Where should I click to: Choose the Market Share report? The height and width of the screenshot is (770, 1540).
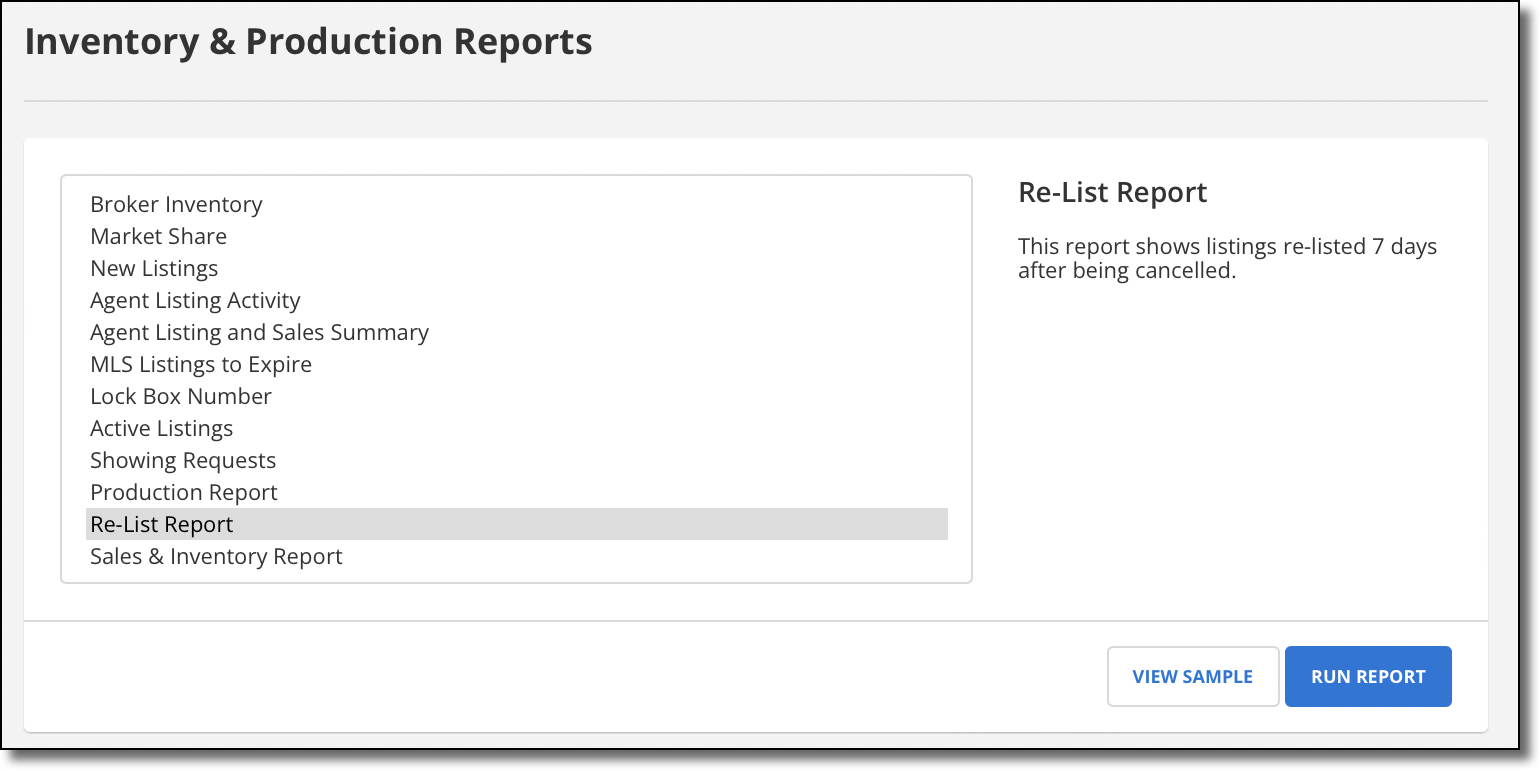tap(517, 236)
